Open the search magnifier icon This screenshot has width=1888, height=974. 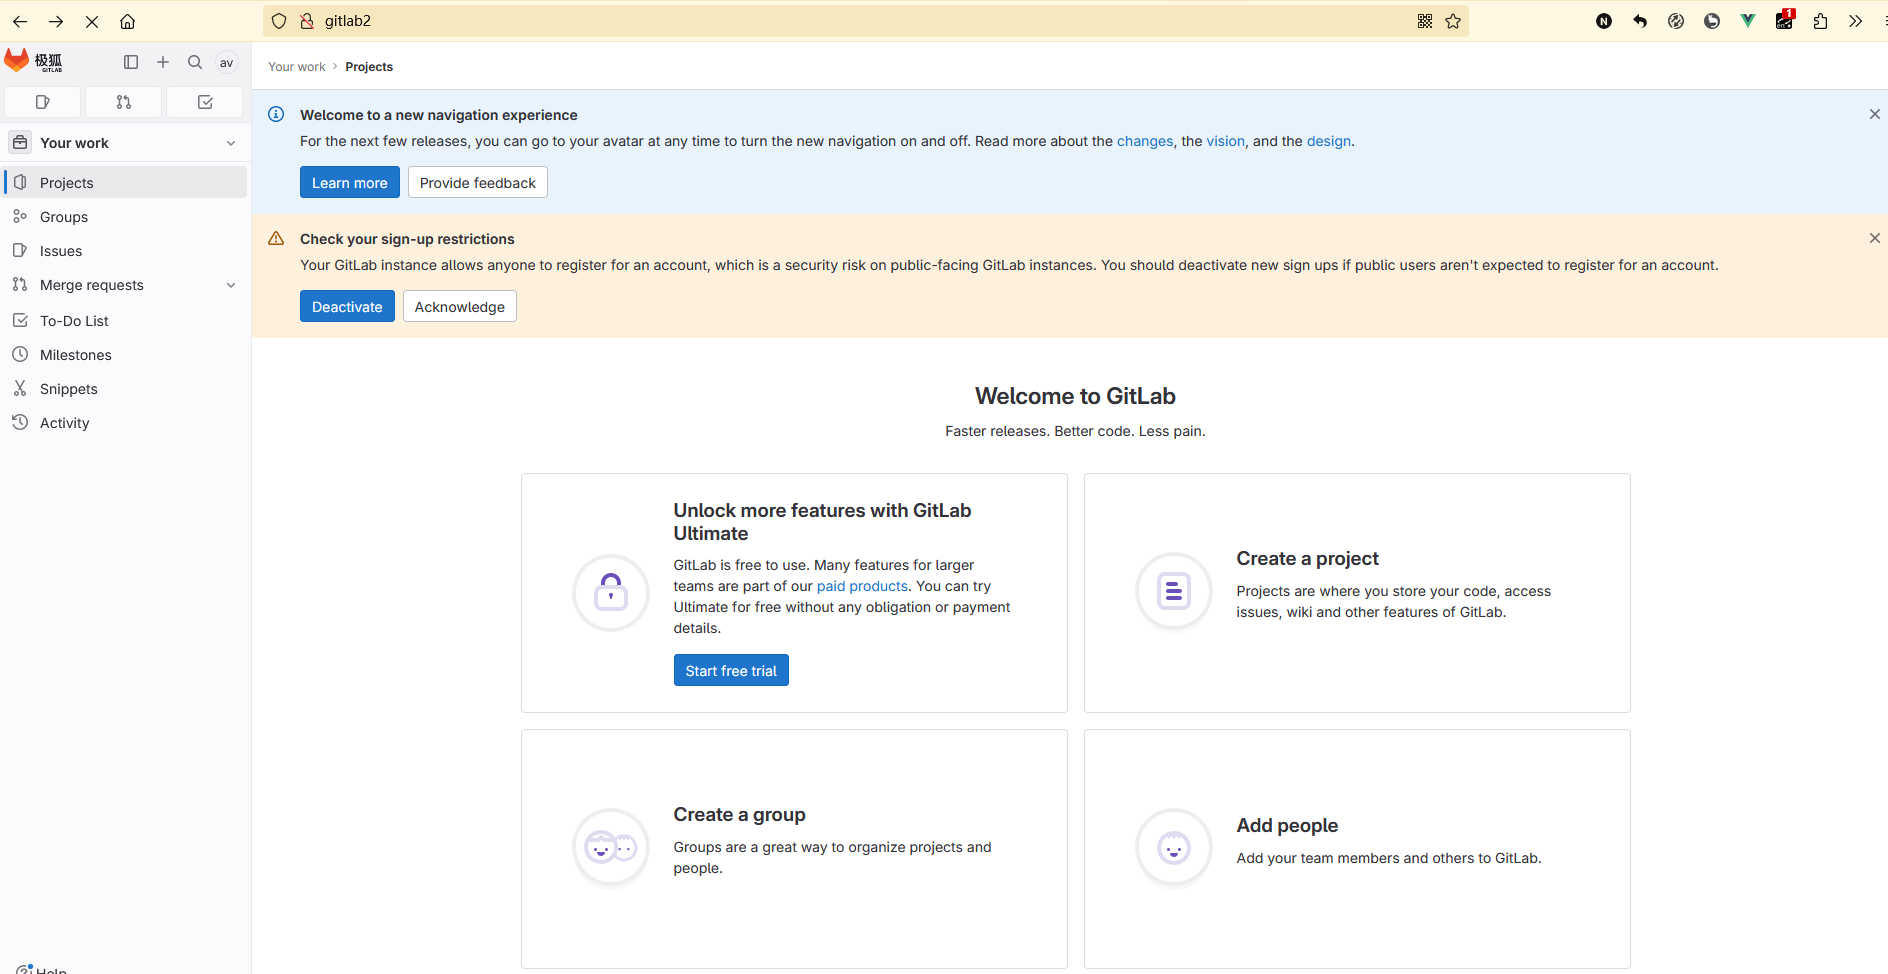coord(195,62)
